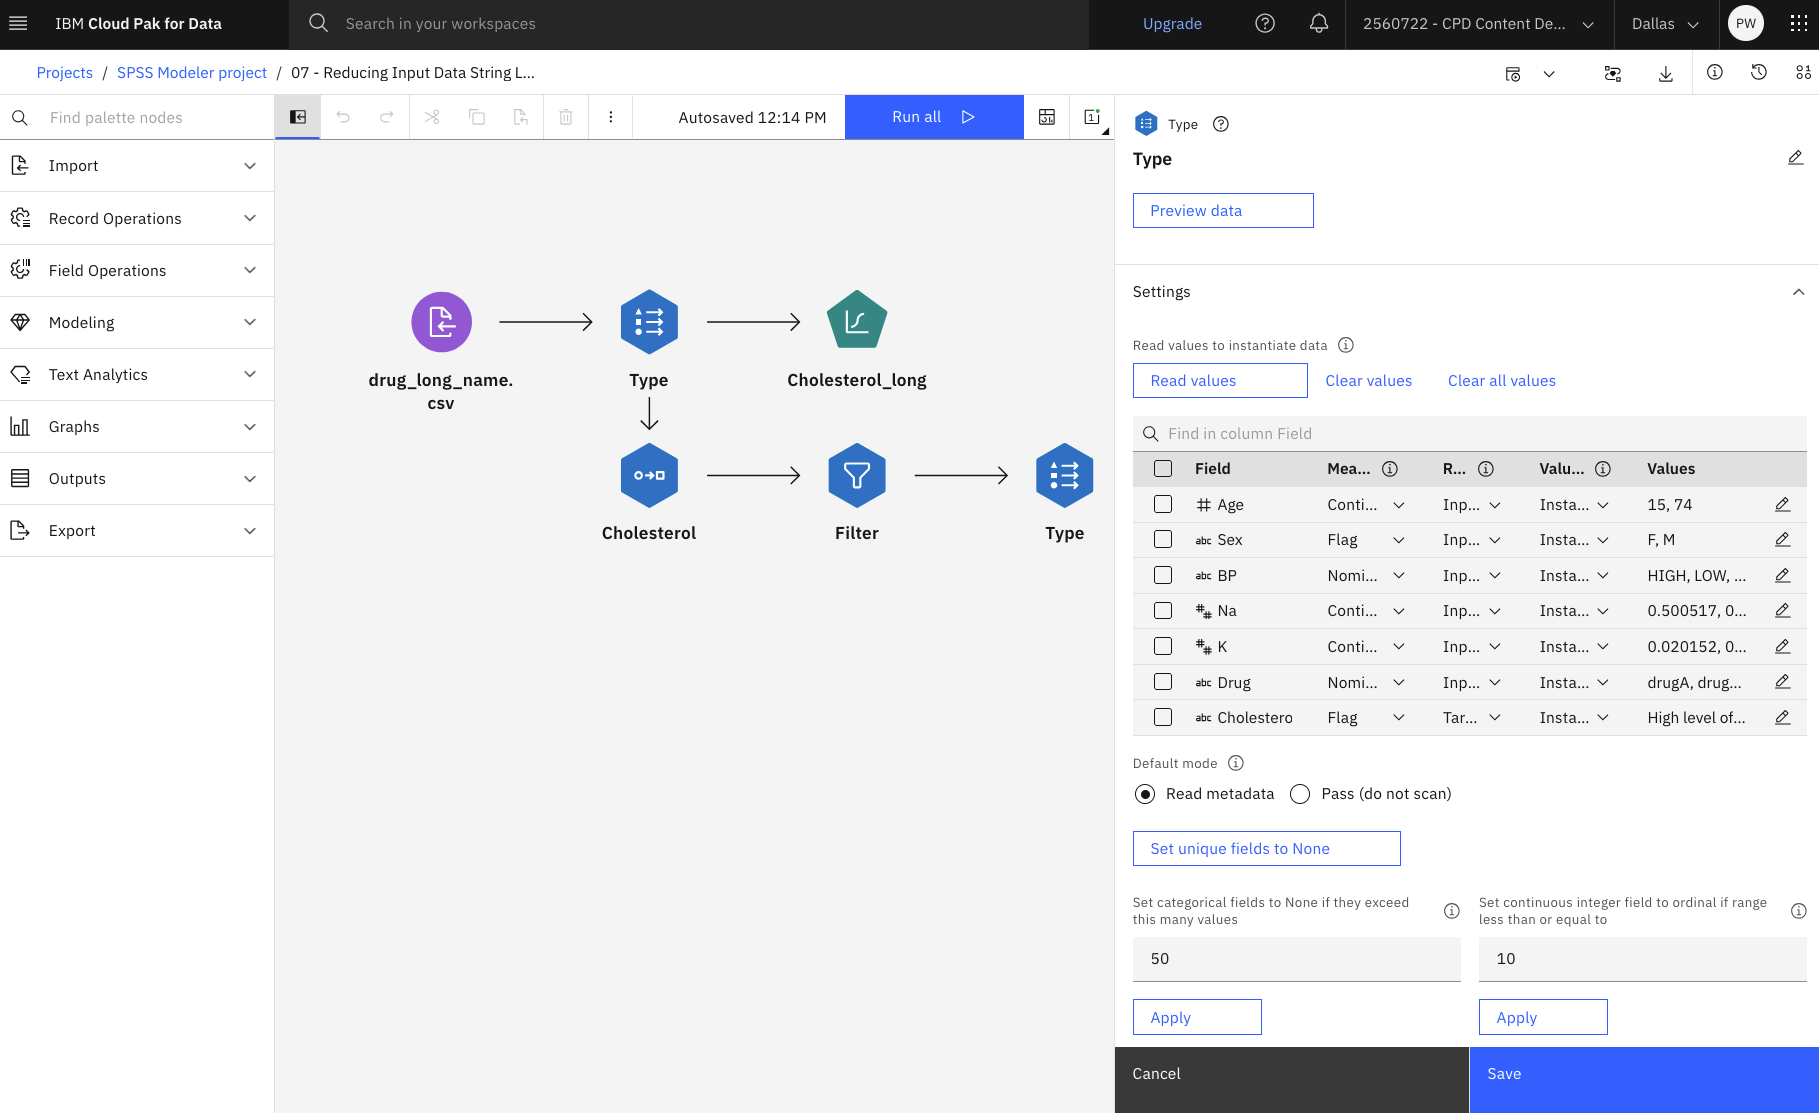Image resolution: width=1819 pixels, height=1113 pixels.
Task: Open the Projects breadcrumb link
Action: tap(64, 73)
